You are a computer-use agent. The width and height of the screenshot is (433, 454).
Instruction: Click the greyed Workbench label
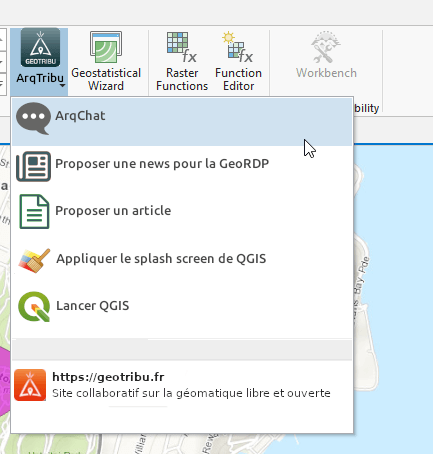326,73
